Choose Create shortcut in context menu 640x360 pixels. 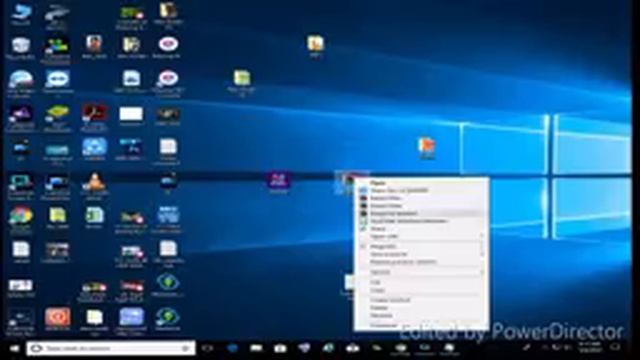(421, 300)
